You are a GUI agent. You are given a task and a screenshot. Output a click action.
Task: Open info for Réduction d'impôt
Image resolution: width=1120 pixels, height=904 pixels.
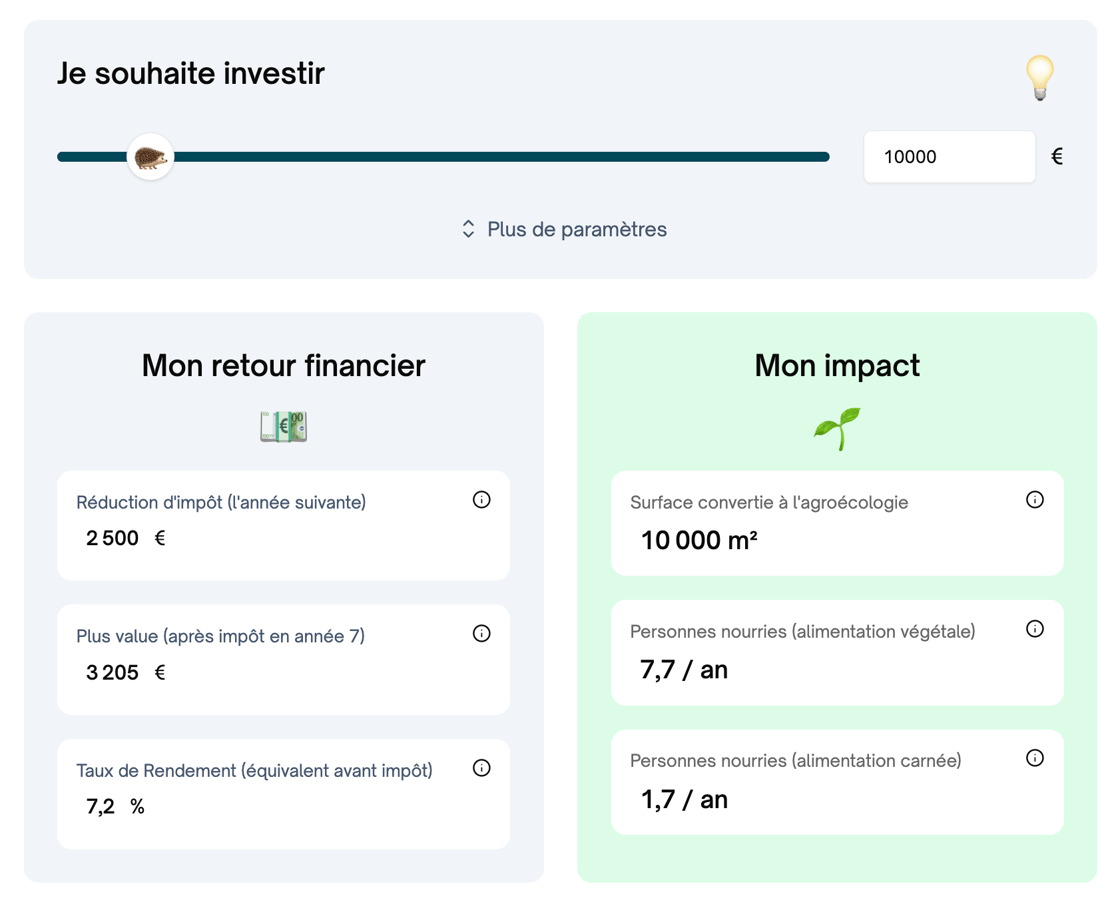(481, 500)
